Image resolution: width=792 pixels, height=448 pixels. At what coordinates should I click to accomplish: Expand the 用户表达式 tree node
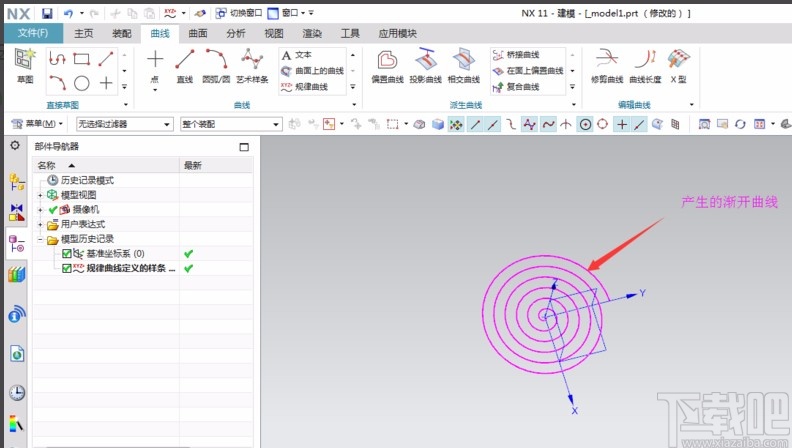click(x=40, y=224)
